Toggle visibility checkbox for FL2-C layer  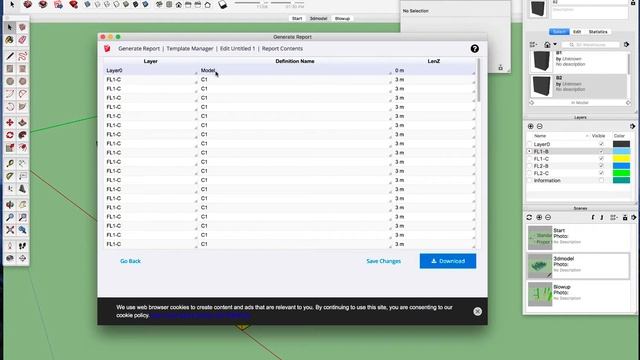601,173
